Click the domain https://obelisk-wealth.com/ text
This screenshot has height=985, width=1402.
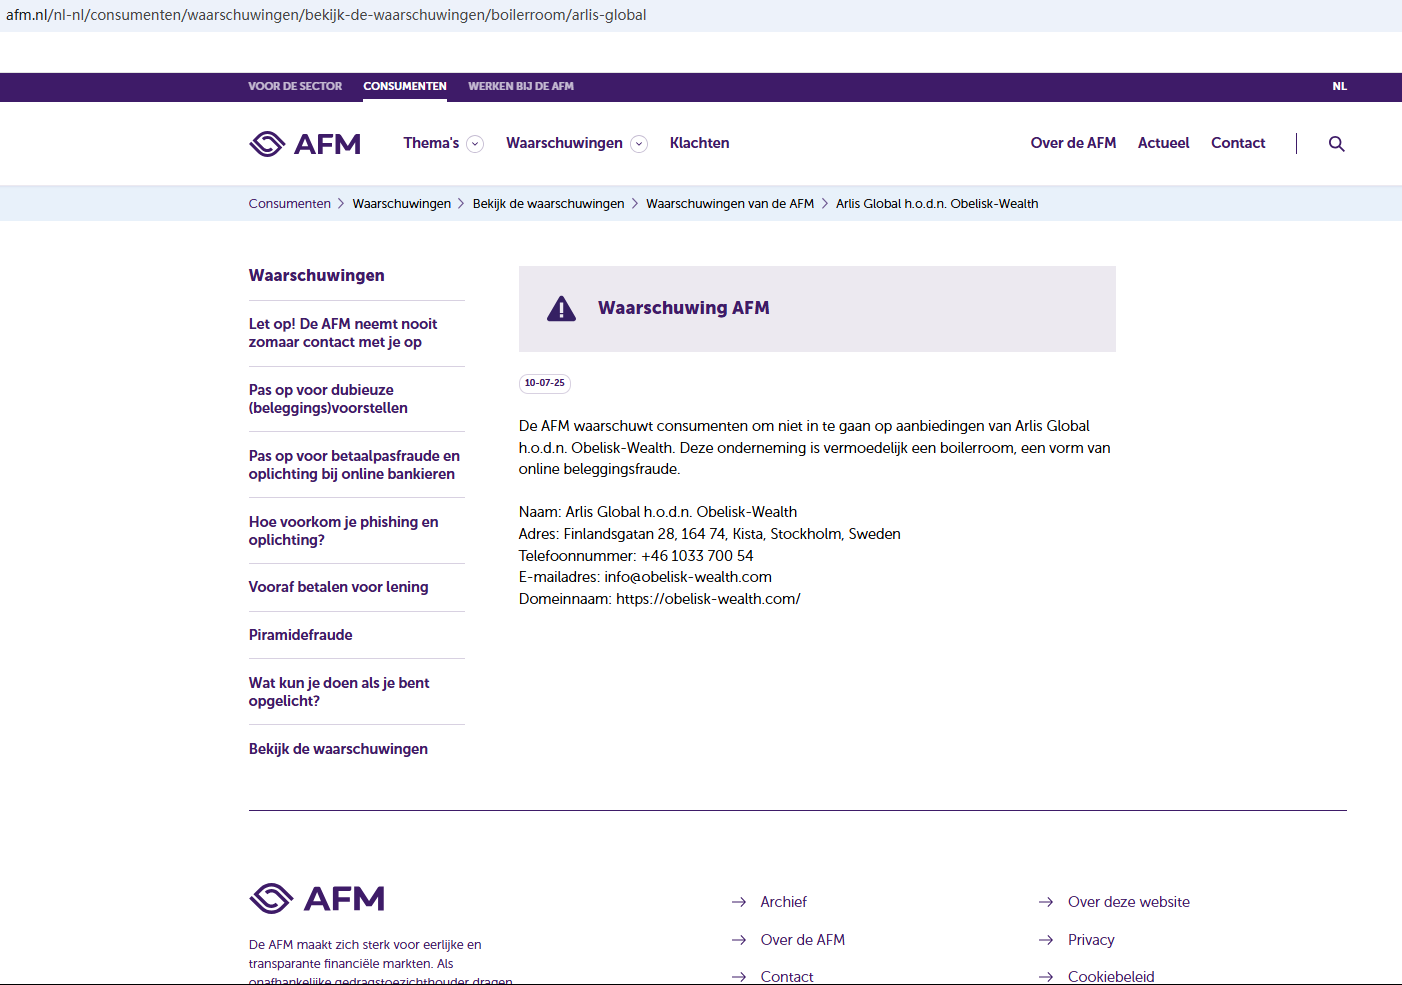[708, 599]
